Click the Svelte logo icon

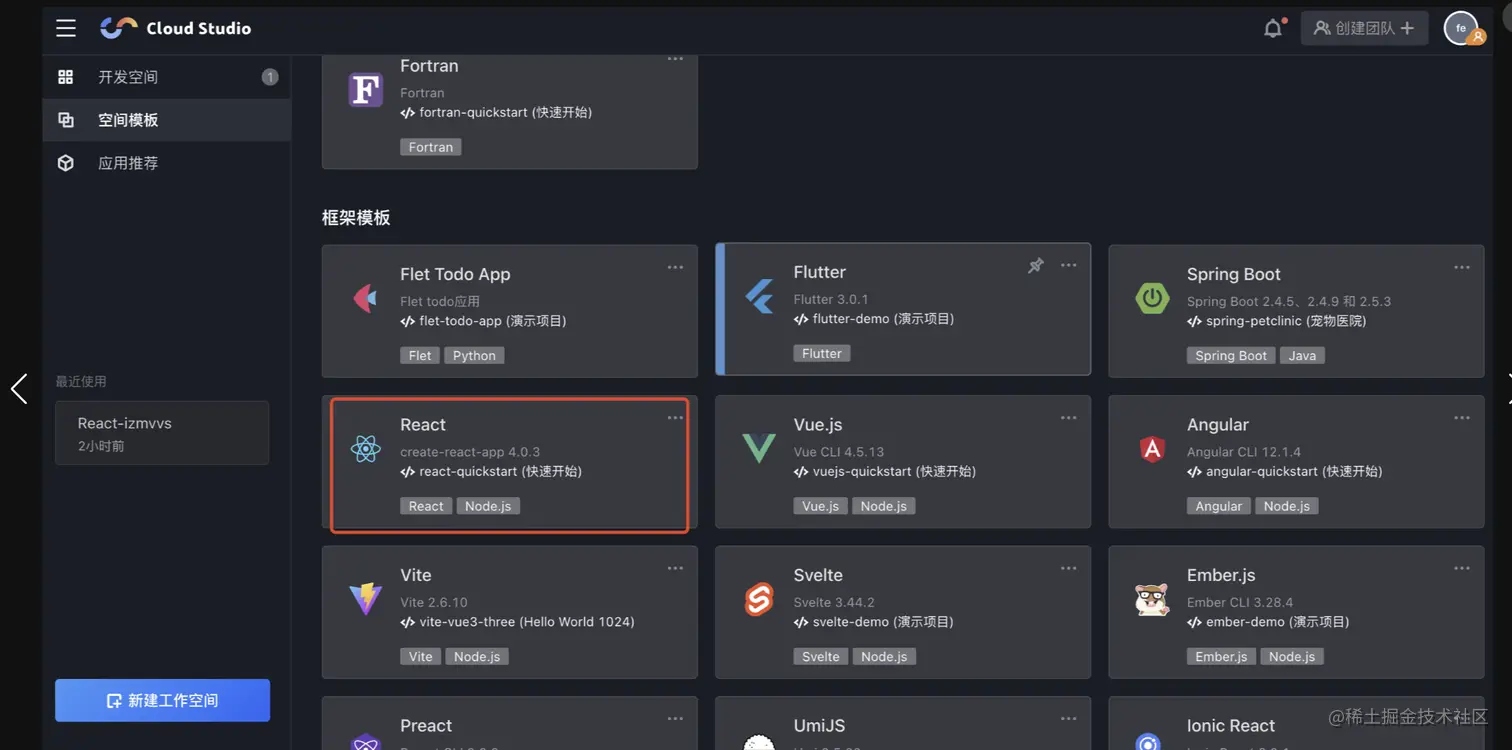759,600
